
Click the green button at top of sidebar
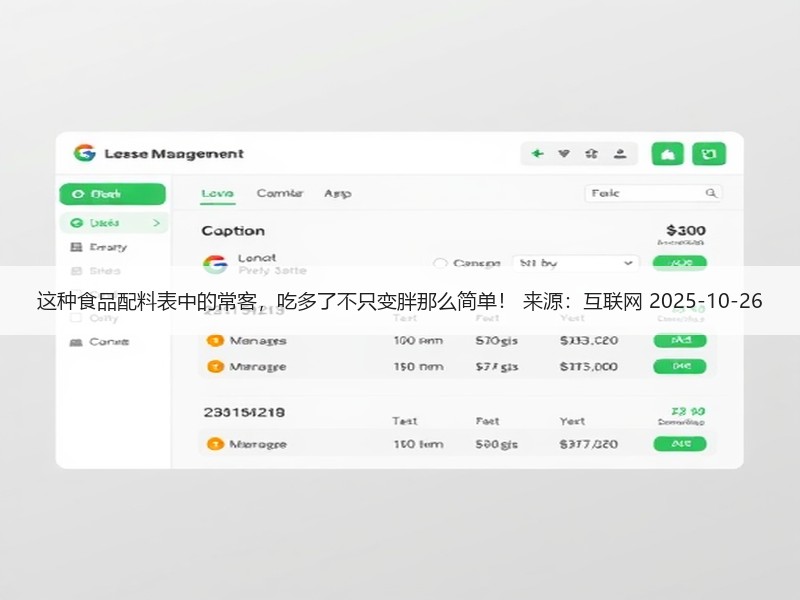click(x=113, y=194)
